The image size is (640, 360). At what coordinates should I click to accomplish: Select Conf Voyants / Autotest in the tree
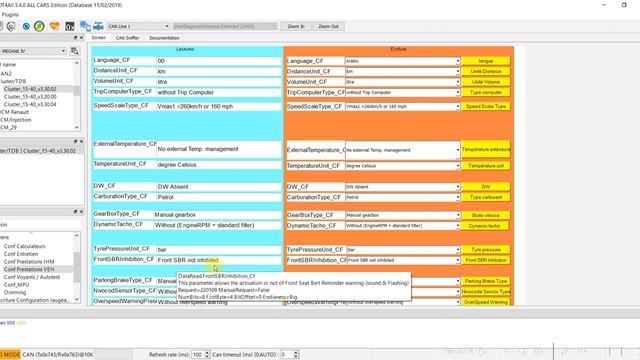(32, 277)
